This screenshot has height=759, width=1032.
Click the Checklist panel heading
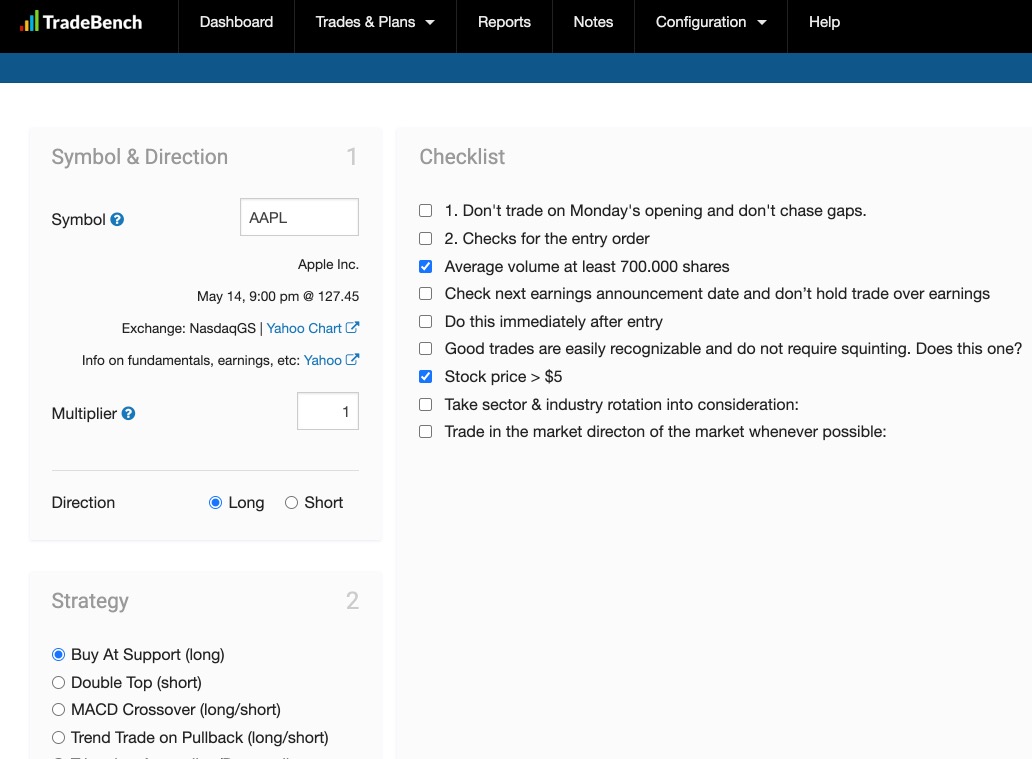[462, 157]
